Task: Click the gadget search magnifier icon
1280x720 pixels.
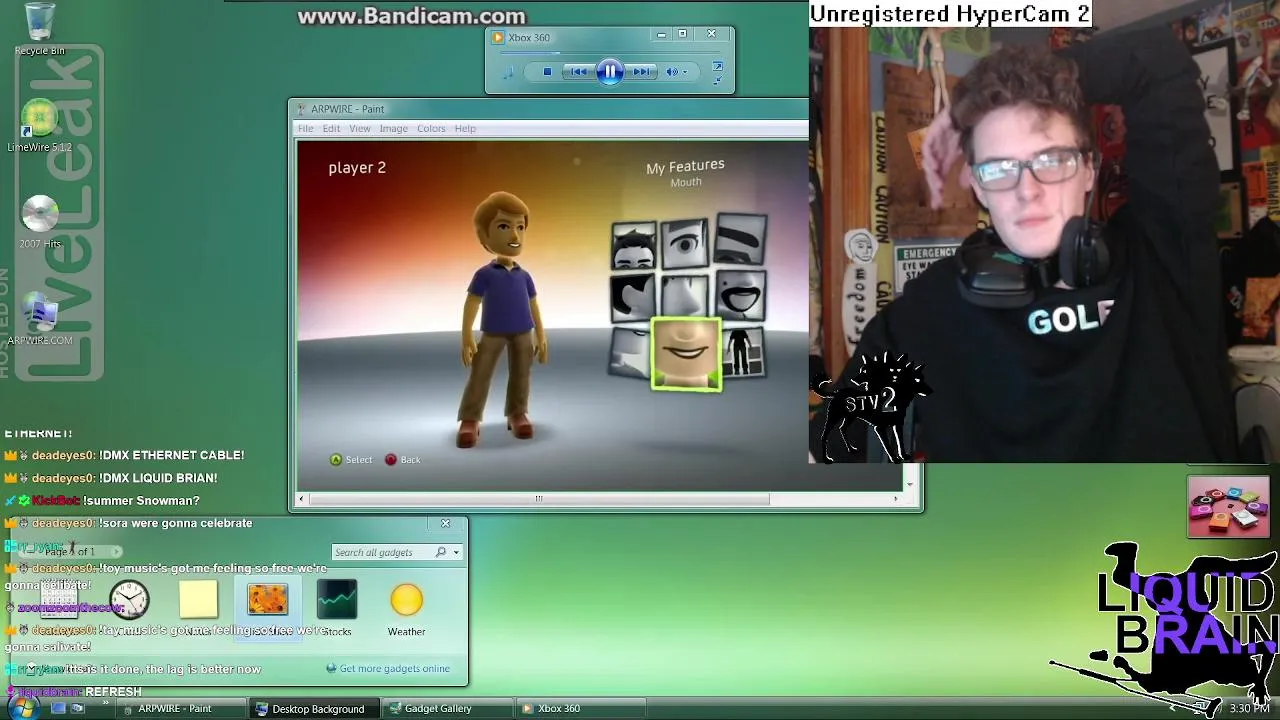Action: coord(441,552)
